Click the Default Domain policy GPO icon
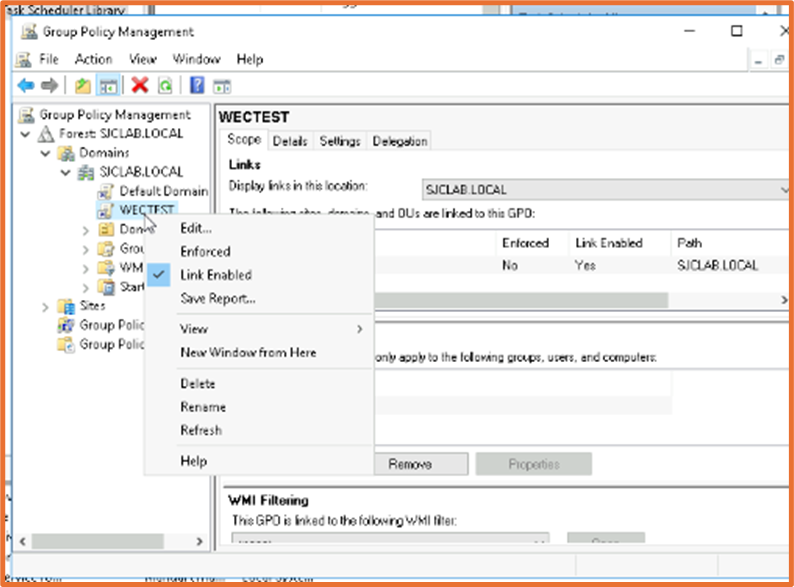Viewport: 794px width, 587px height. (106, 191)
